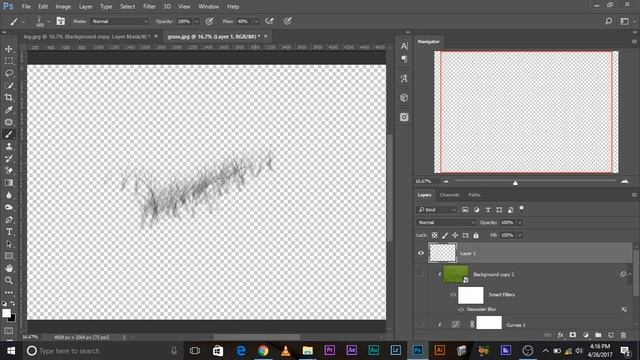Viewport: 640px width, 360px height.
Task: Select the Clone Stamp tool
Action: point(9,147)
